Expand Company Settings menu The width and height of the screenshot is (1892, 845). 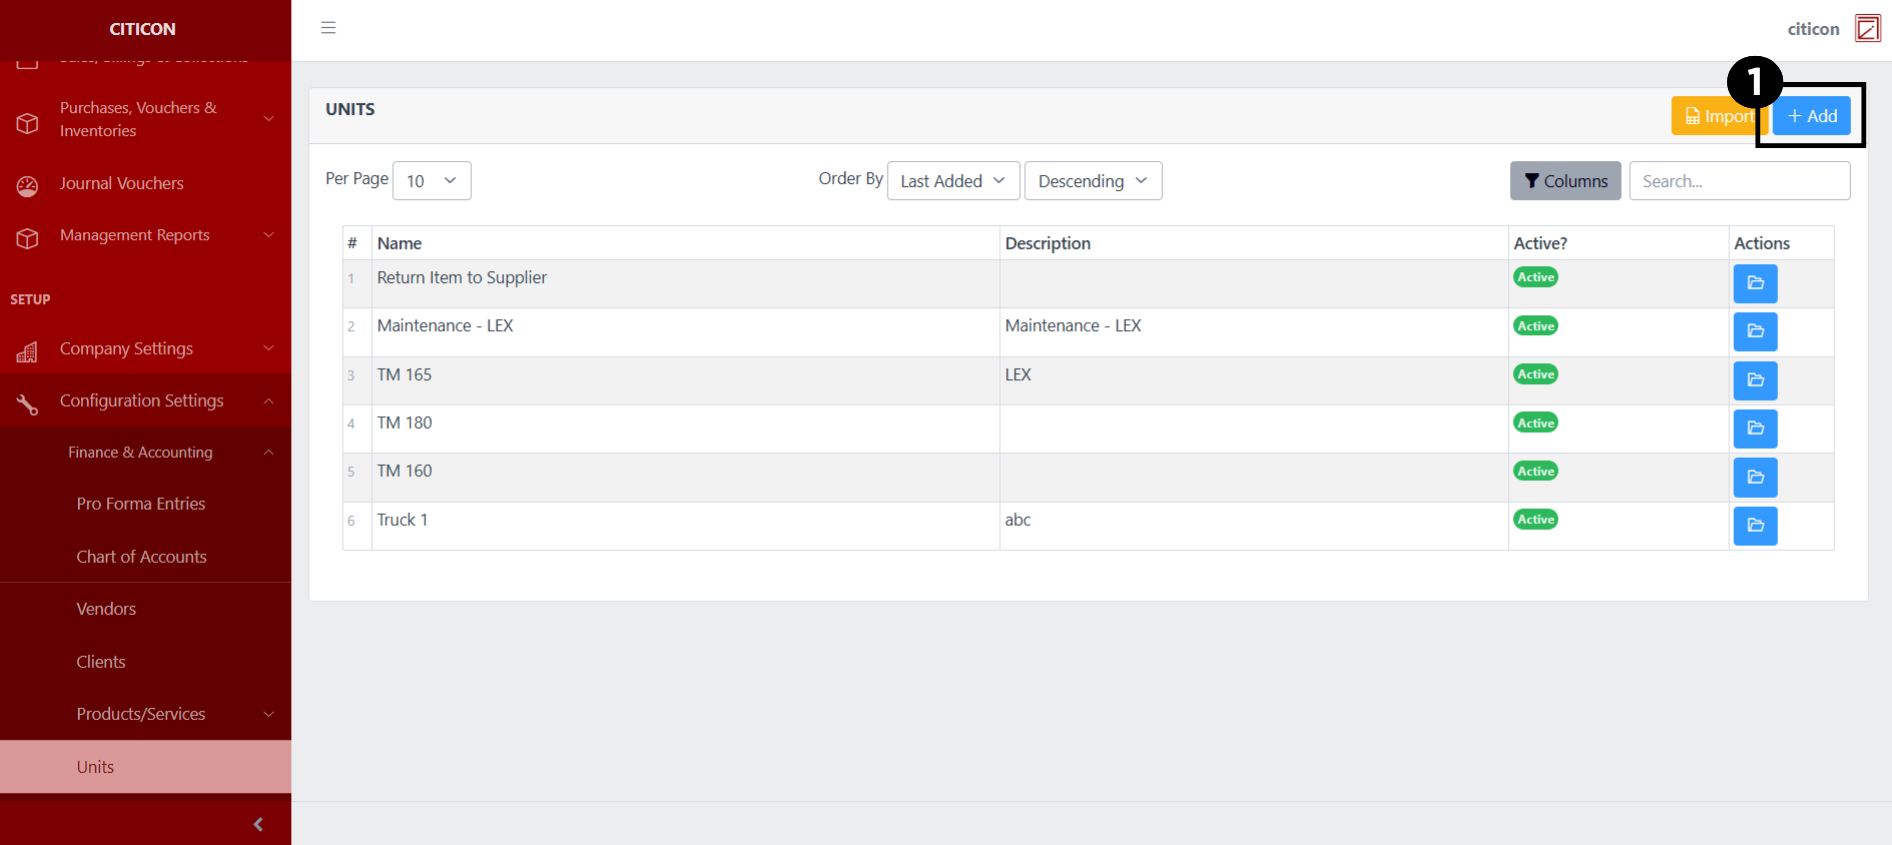[145, 349]
